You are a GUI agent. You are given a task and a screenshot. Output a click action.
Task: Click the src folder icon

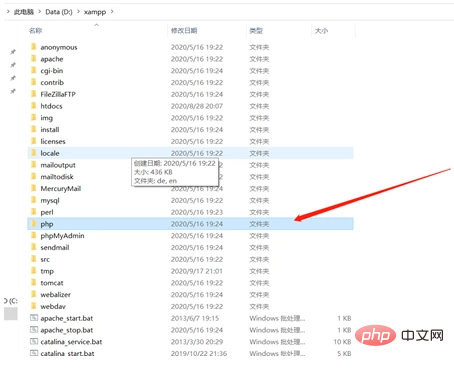click(x=33, y=259)
